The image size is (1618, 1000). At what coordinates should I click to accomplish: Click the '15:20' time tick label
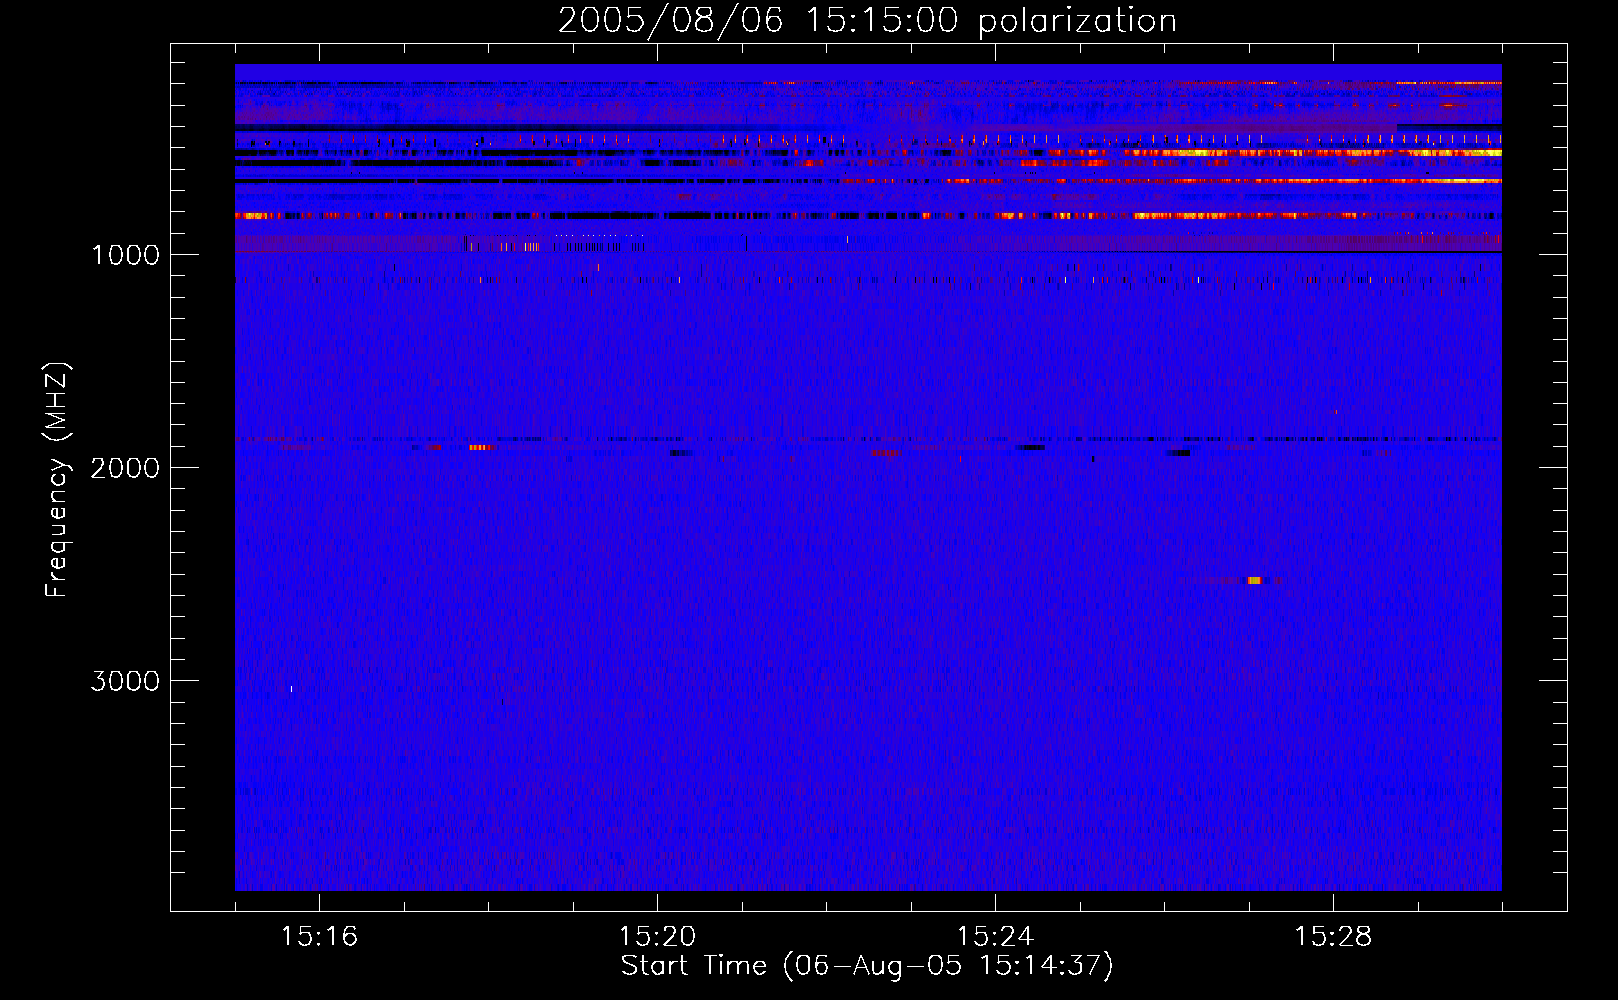(x=657, y=937)
